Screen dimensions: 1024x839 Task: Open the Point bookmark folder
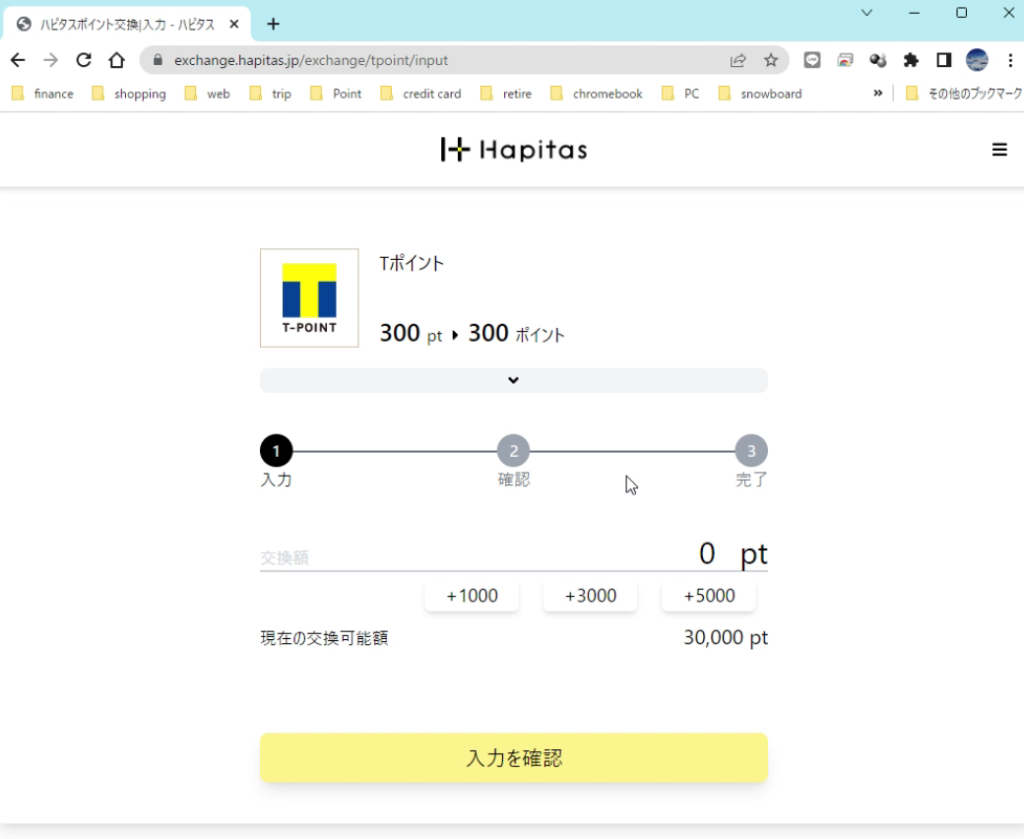pyautogui.click(x=336, y=93)
